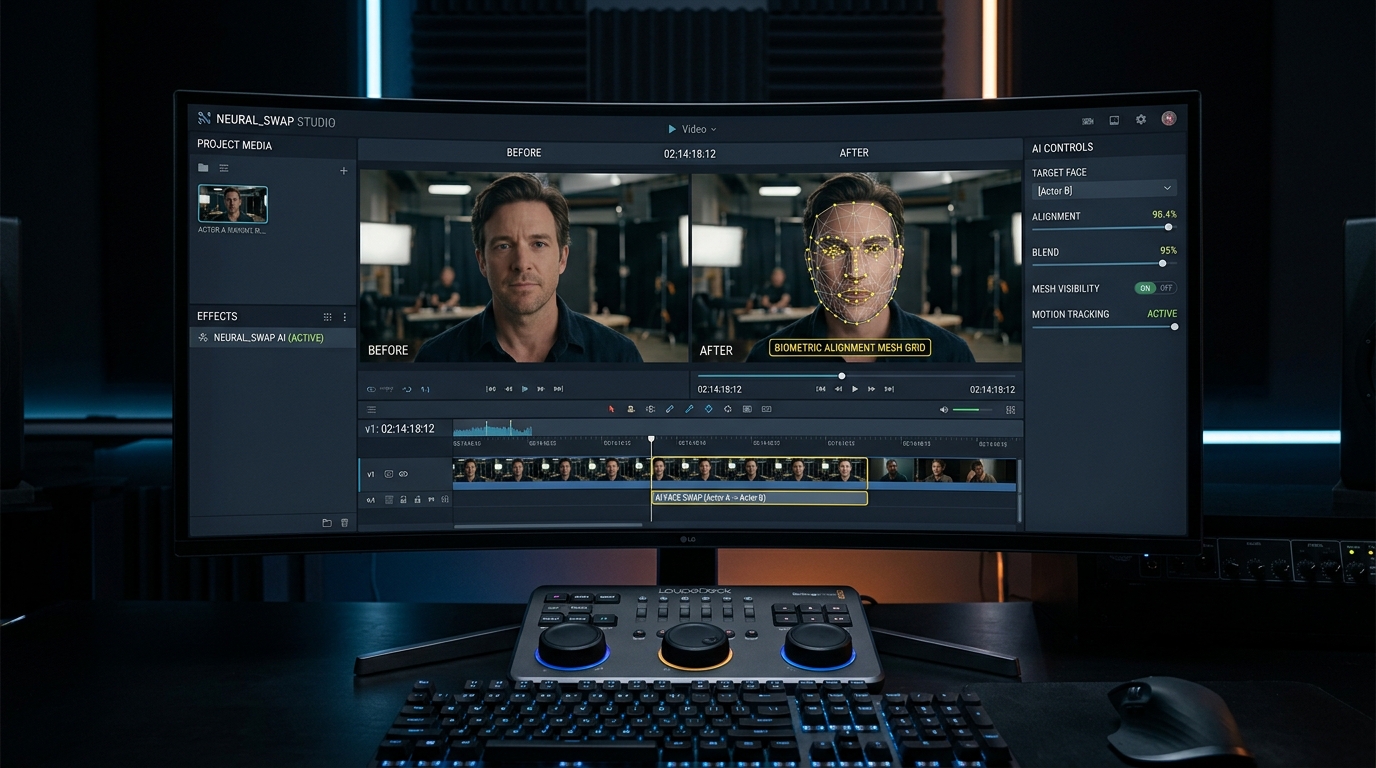Play the BEFORE preview

(x=525, y=389)
